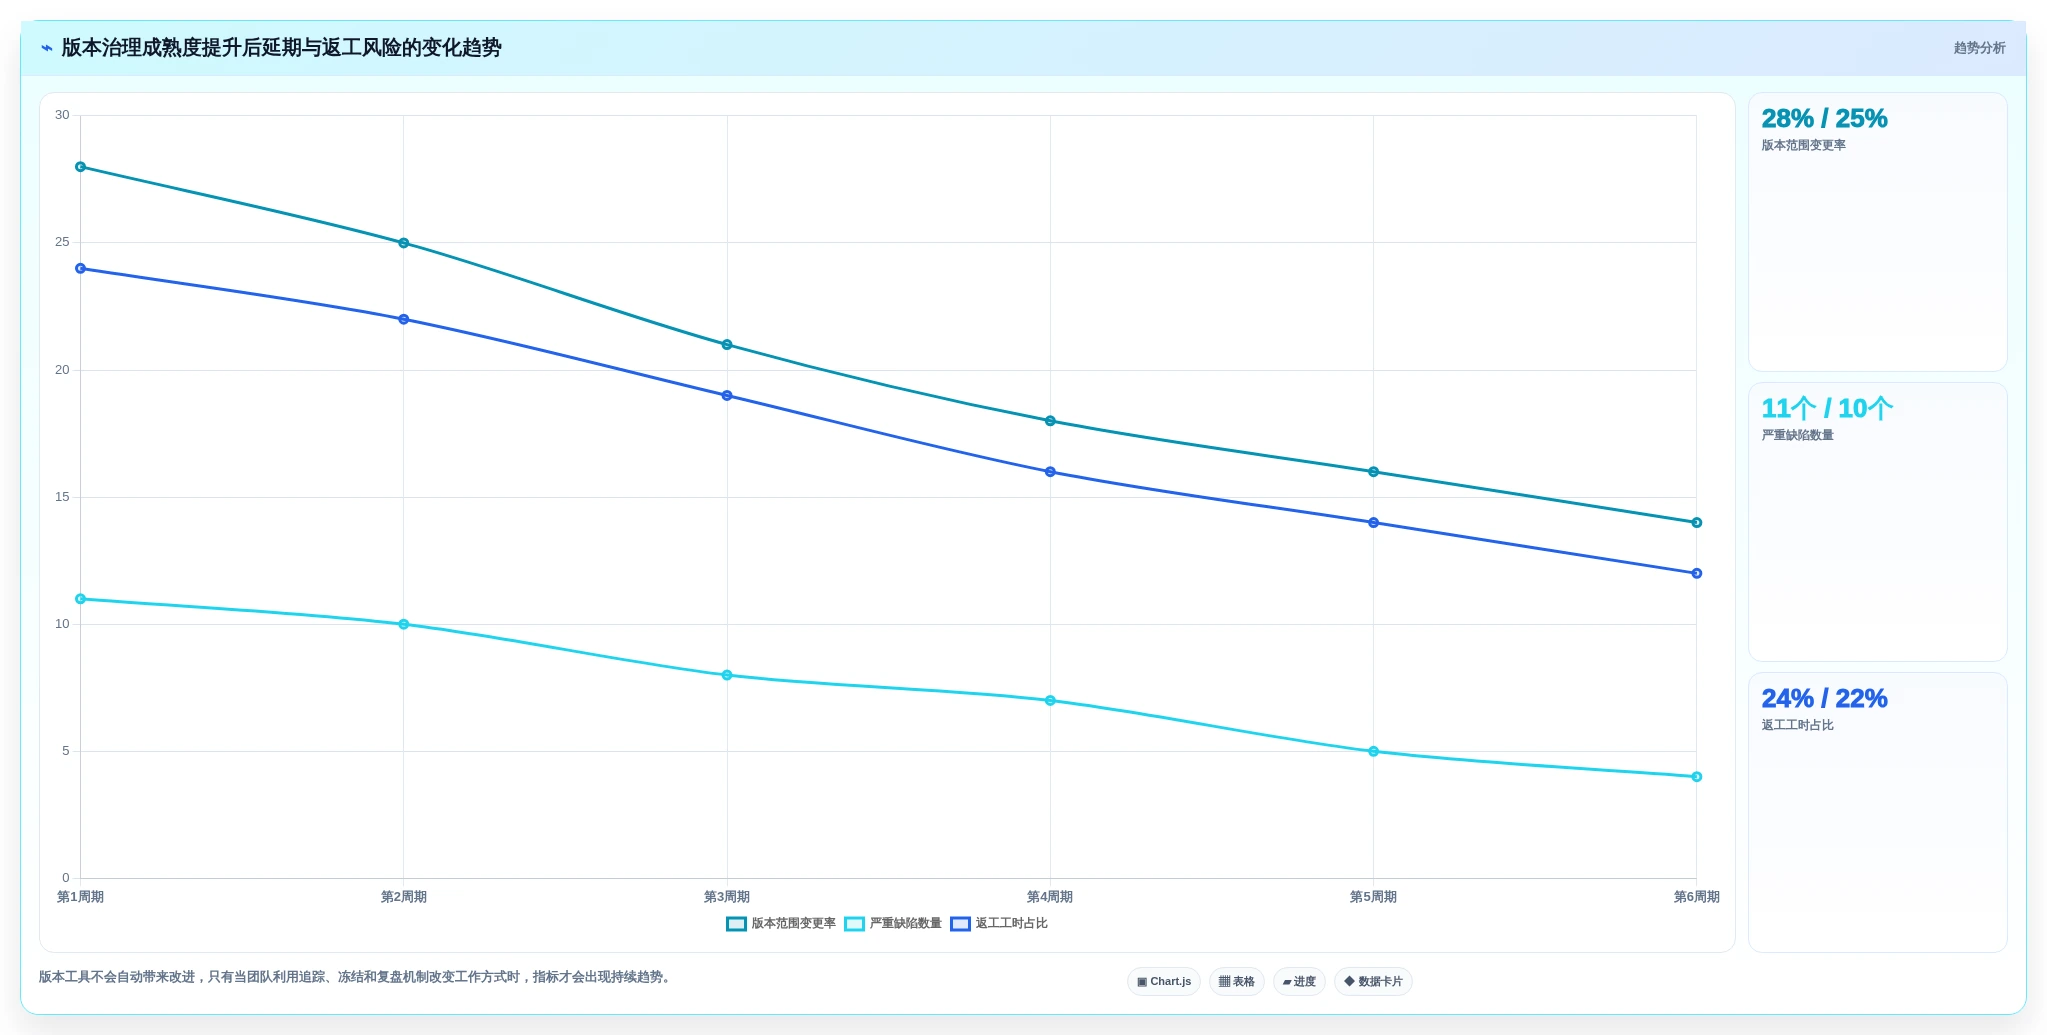This screenshot has height=1035, width=2047.
Task: Click 返工工时占比 data point at 第1周期
Action: (81, 269)
